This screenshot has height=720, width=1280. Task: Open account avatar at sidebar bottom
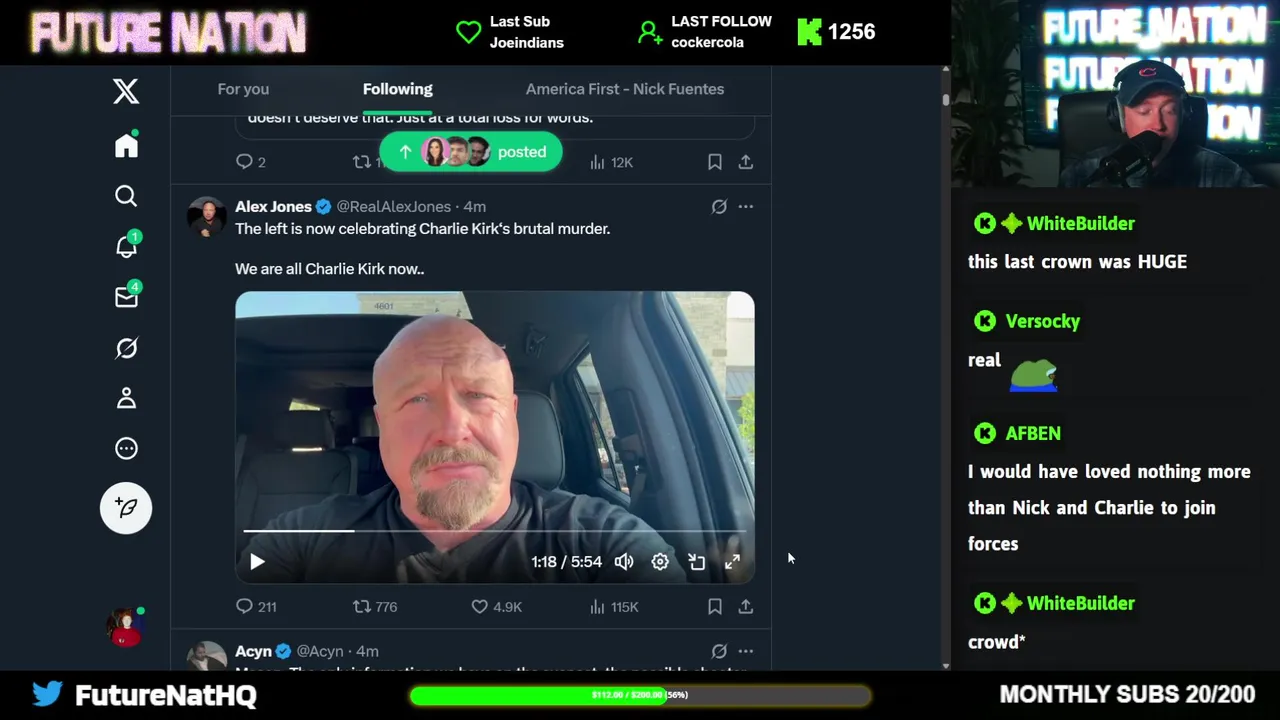(x=126, y=627)
